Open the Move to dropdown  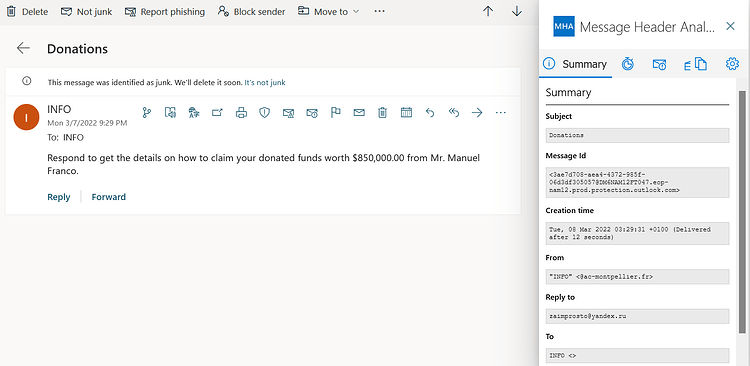[x=328, y=11]
